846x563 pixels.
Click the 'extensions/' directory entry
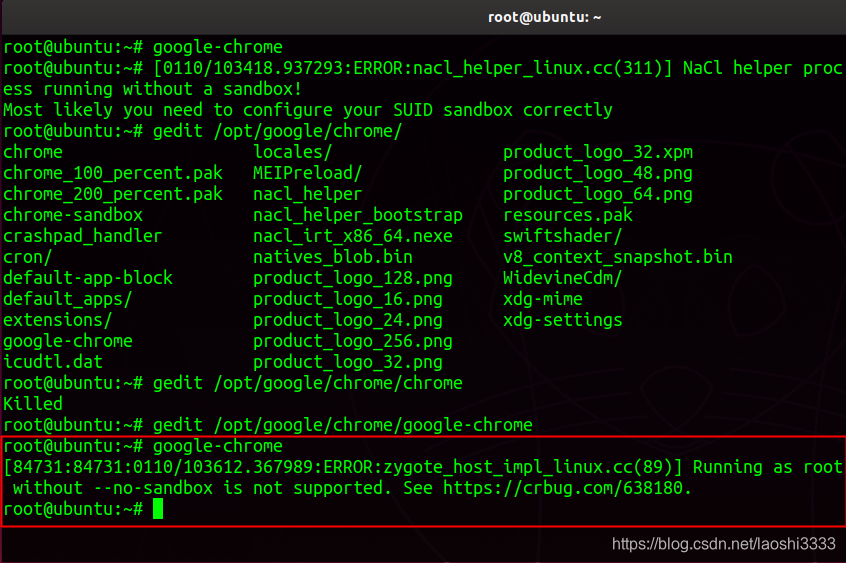58,320
